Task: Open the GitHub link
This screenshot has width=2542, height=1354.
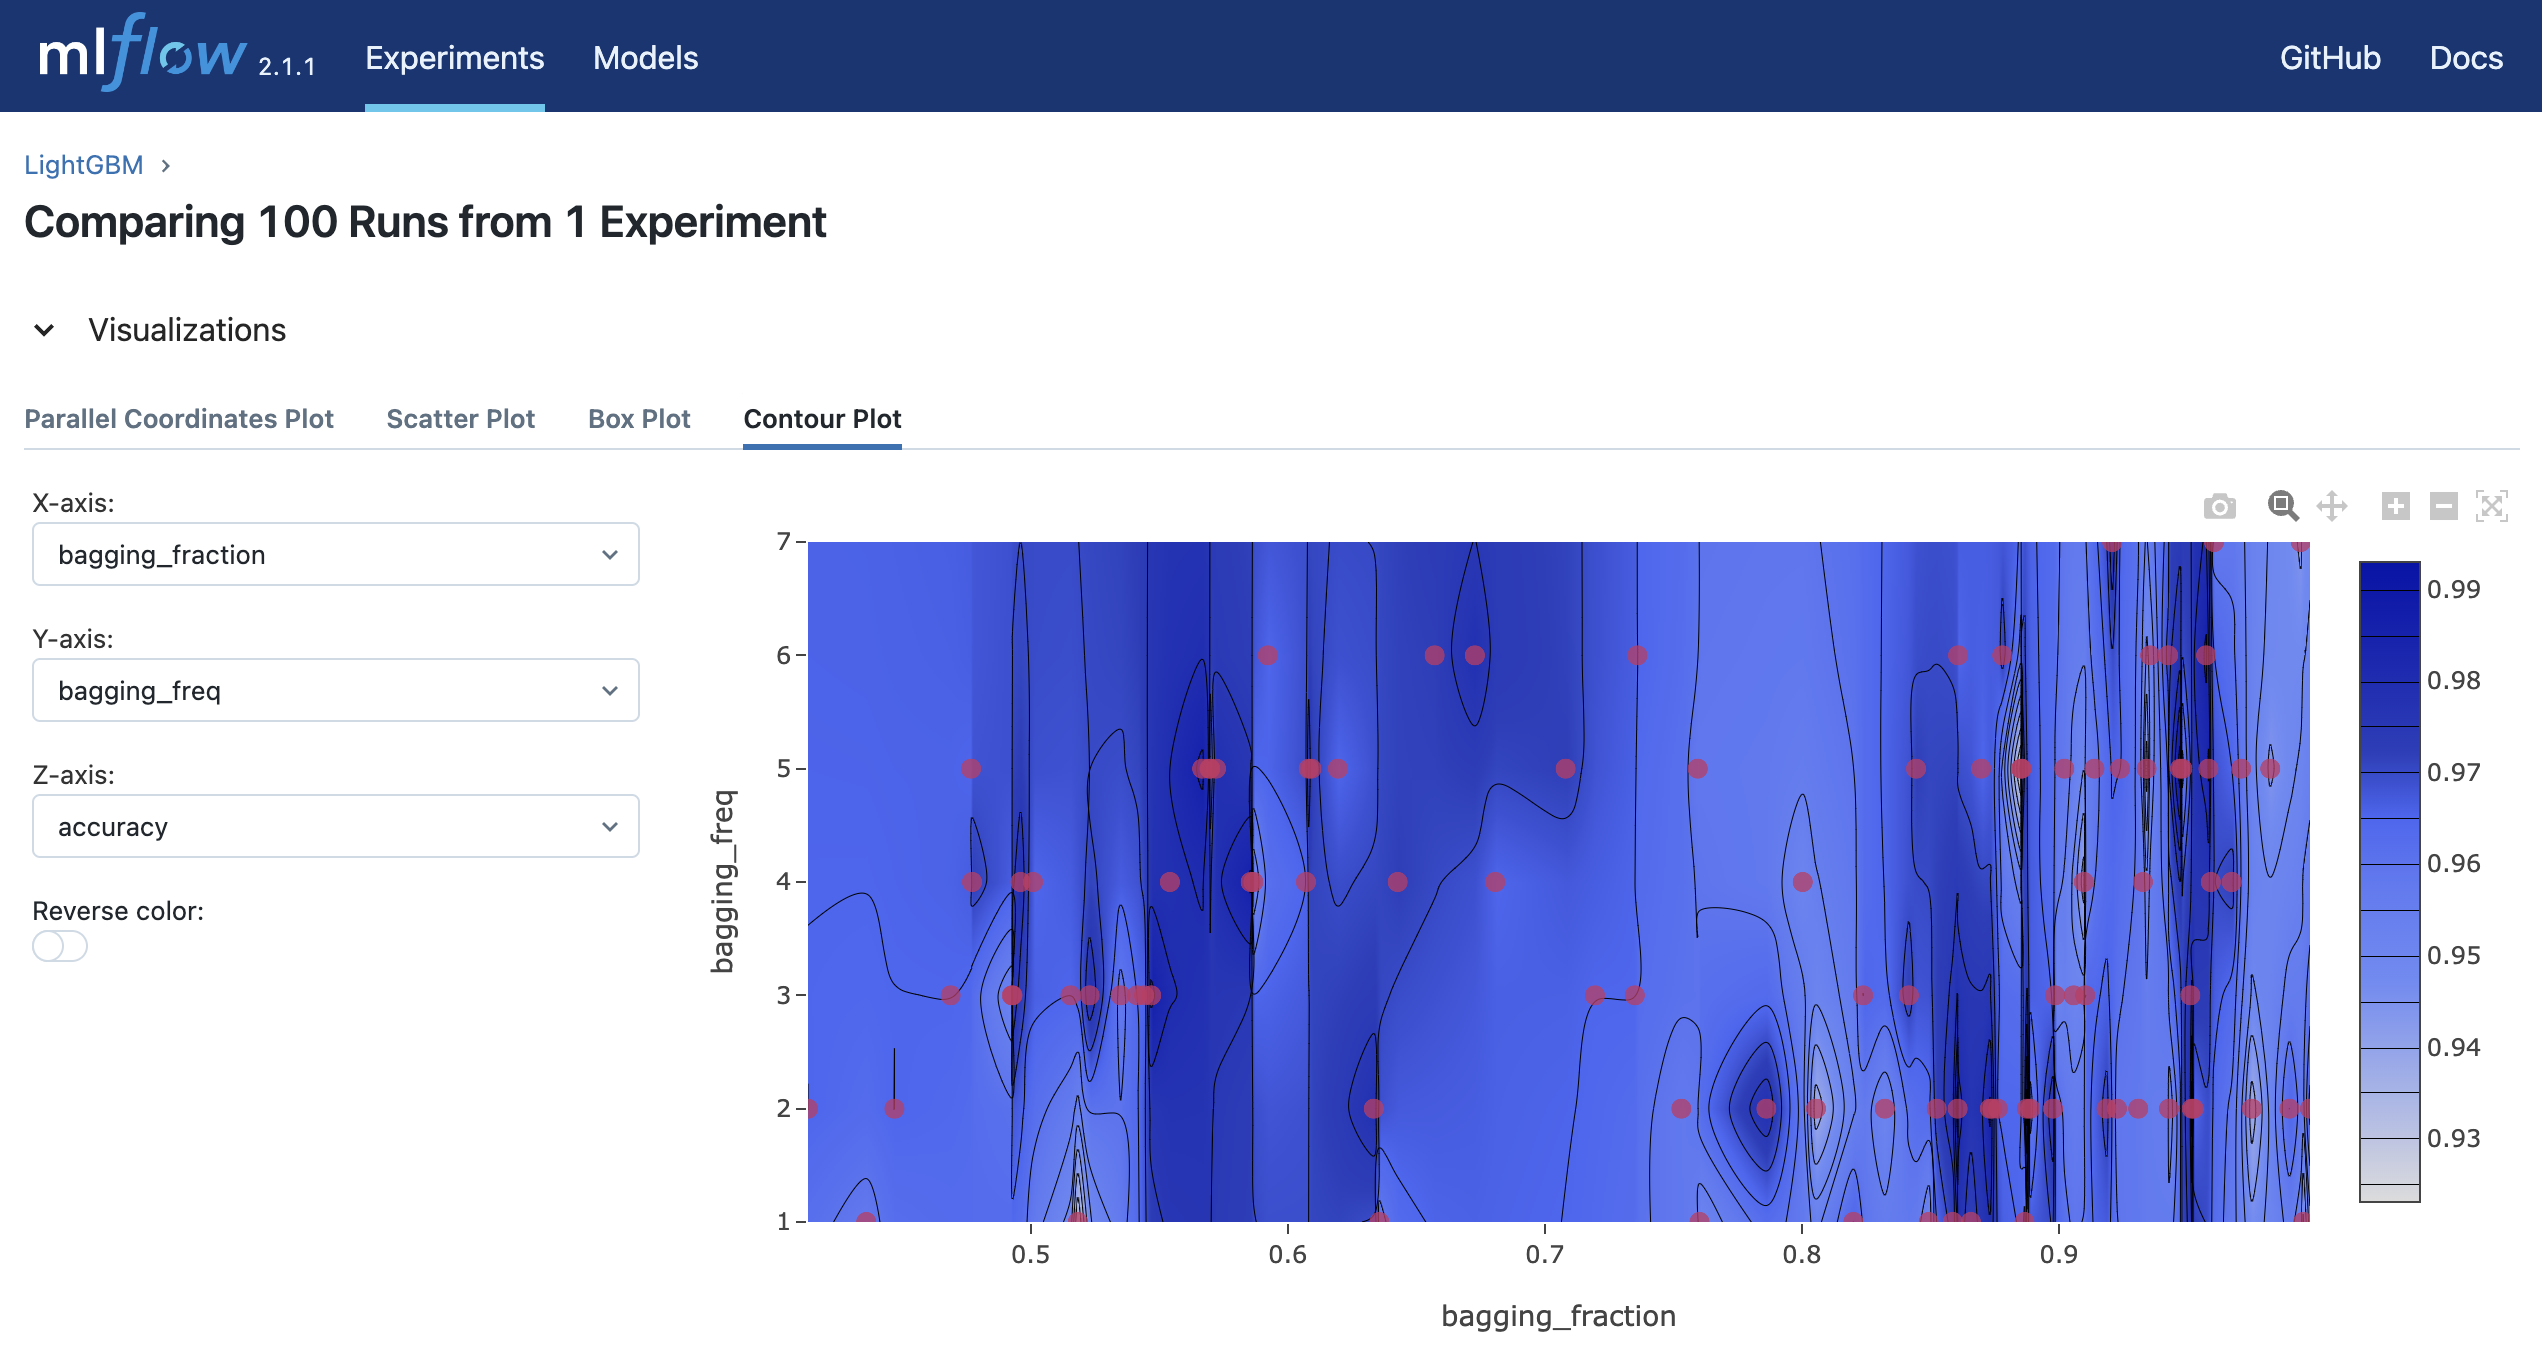Action: (2330, 58)
